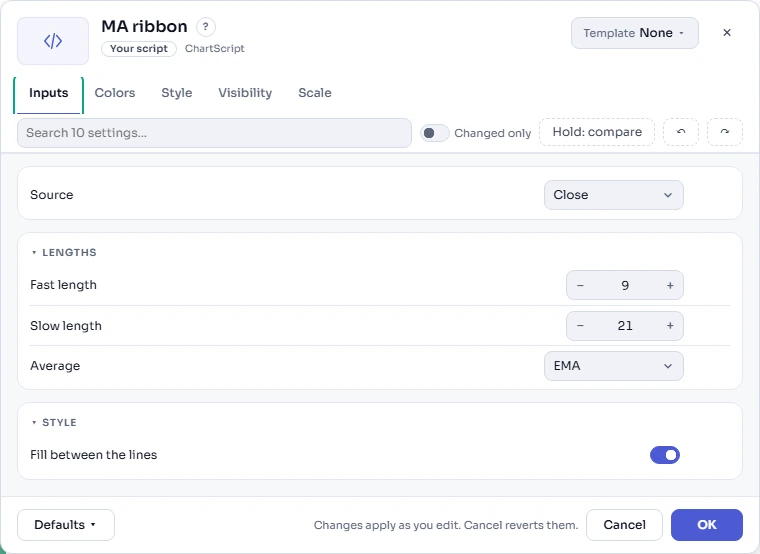Collapse the STYLE section

point(54,422)
